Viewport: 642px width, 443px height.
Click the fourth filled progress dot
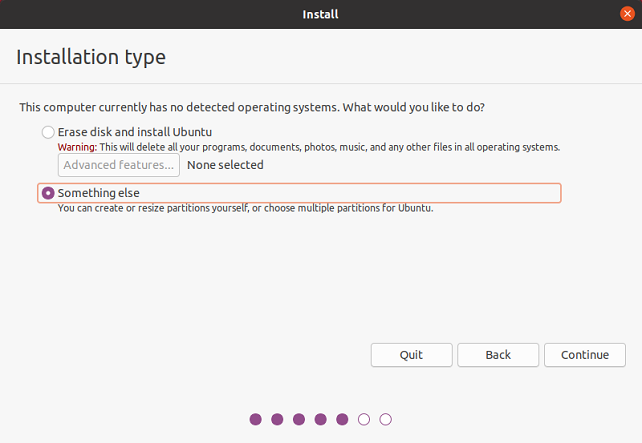(321, 419)
